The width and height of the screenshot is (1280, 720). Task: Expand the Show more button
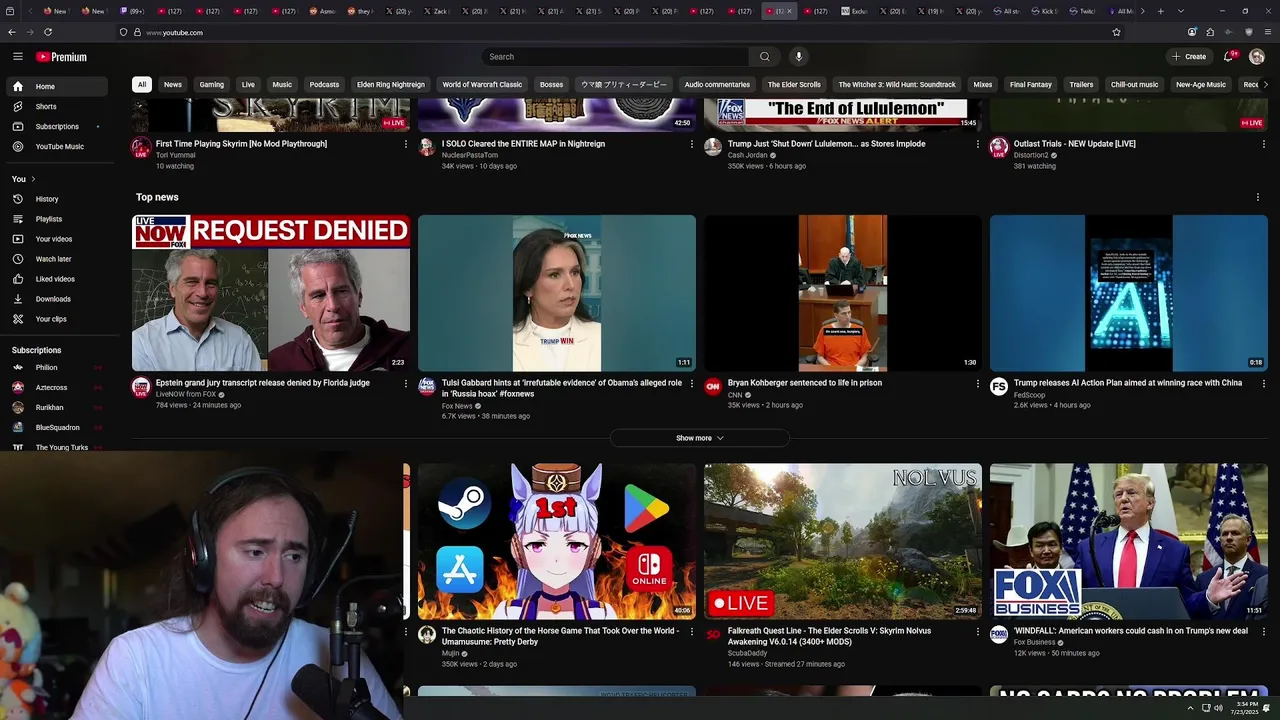[700, 438]
